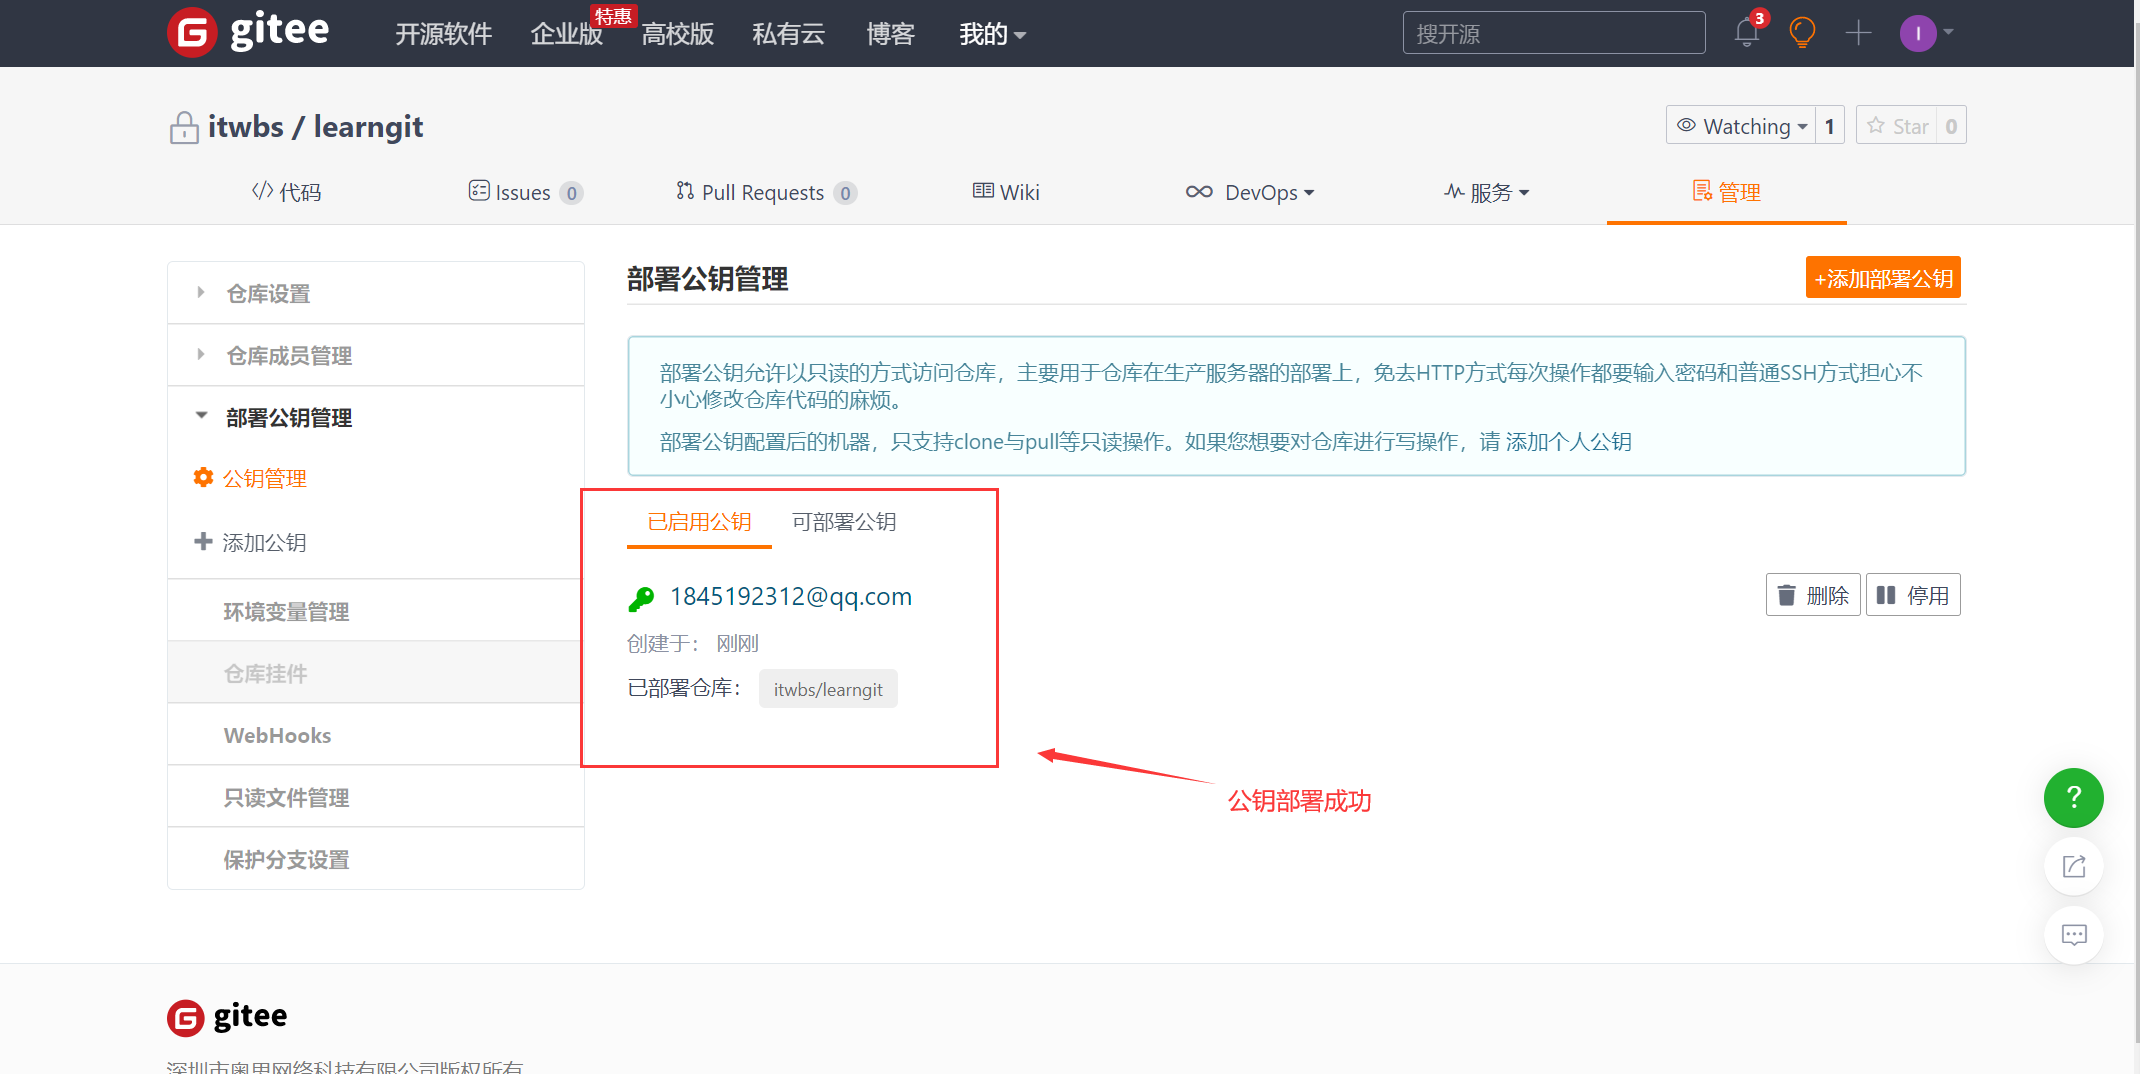Click the 添加部署公钥 button
The image size is (2140, 1074).
point(1883,278)
